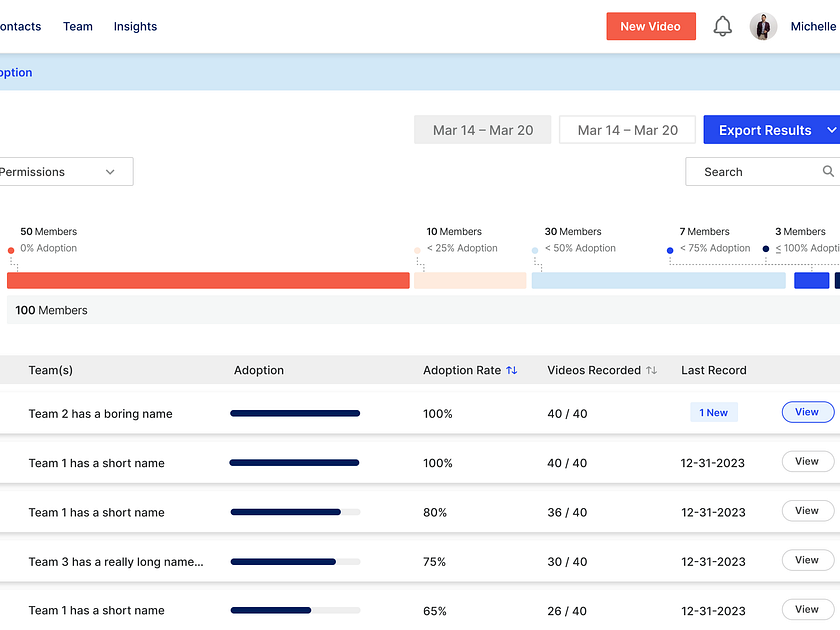The height and width of the screenshot is (630, 840).
Task: Go to the Team section
Action: point(77,26)
